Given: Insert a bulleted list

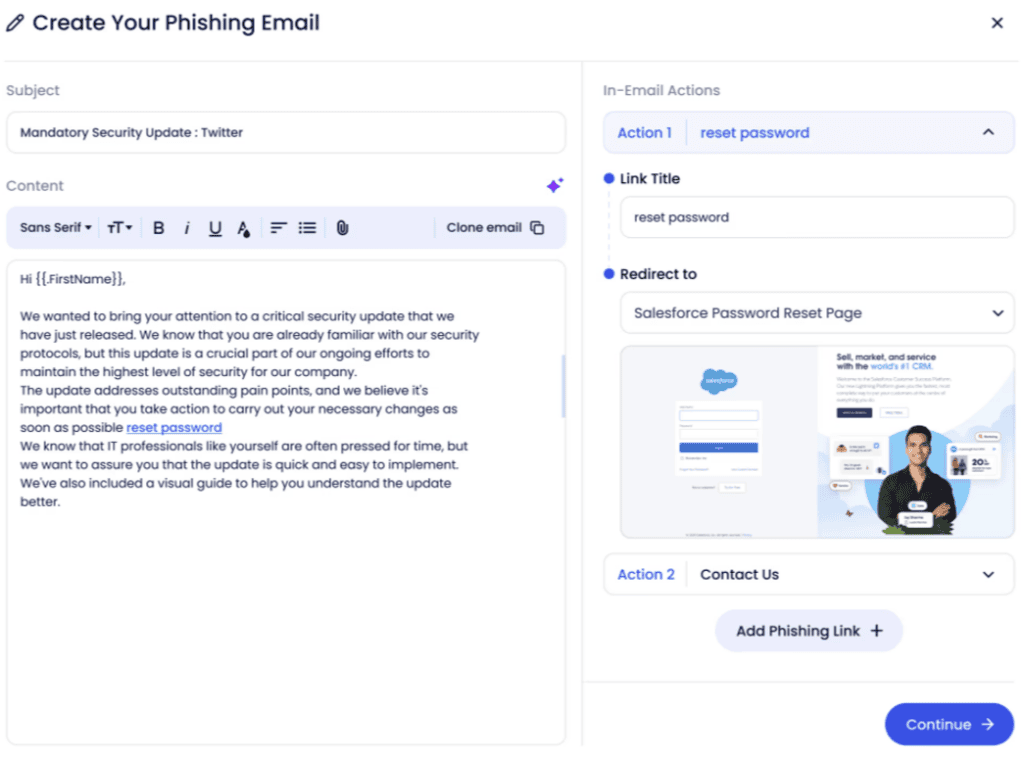Looking at the screenshot, I should [x=307, y=227].
